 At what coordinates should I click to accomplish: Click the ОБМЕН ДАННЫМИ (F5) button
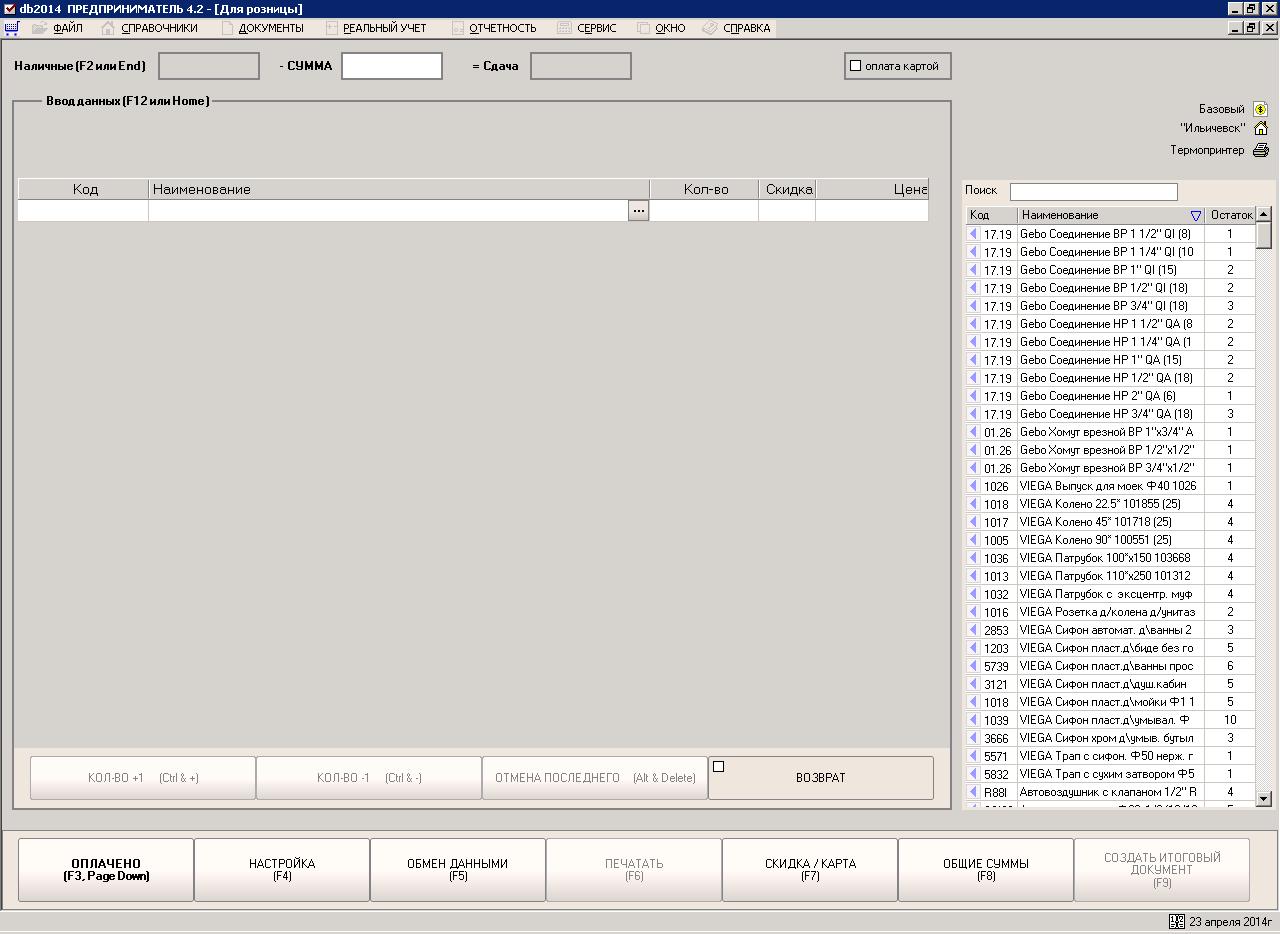pos(458,870)
